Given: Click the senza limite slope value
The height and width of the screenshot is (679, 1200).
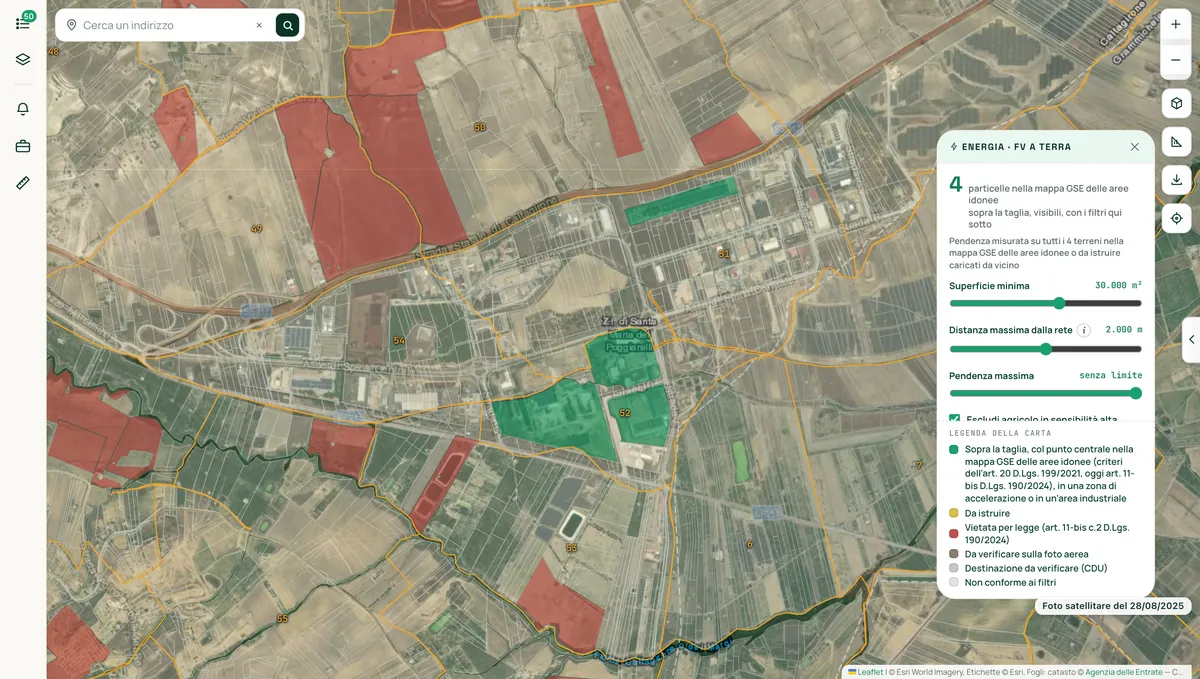Looking at the screenshot, I should pyautogui.click(x=1111, y=375).
